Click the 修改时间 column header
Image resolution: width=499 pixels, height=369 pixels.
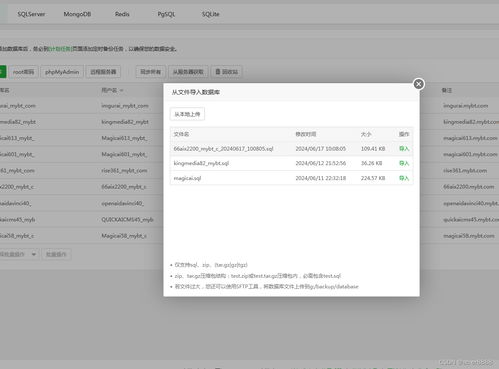click(x=306, y=134)
